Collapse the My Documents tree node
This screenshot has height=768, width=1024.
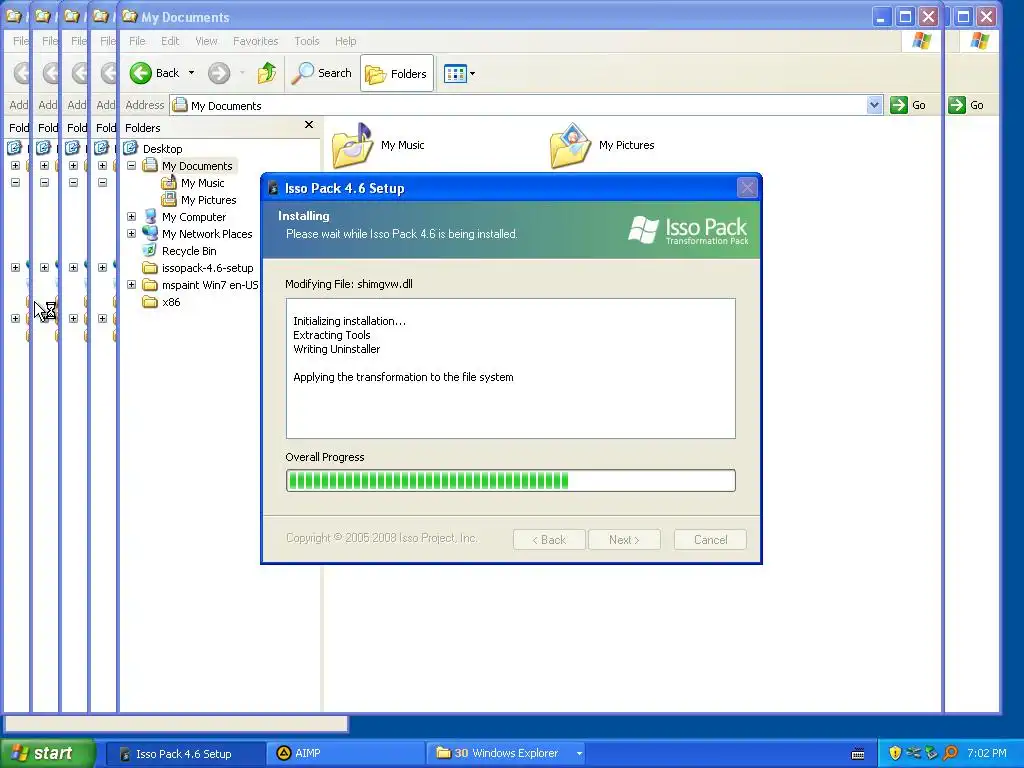click(131, 165)
